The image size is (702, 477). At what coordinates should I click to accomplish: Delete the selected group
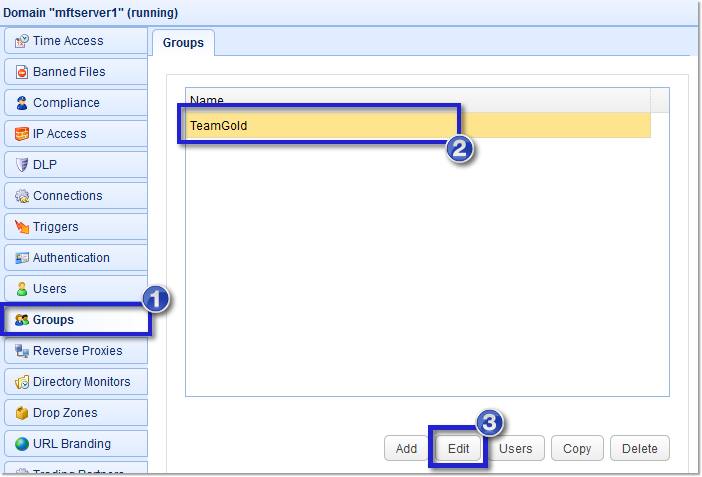click(x=639, y=449)
